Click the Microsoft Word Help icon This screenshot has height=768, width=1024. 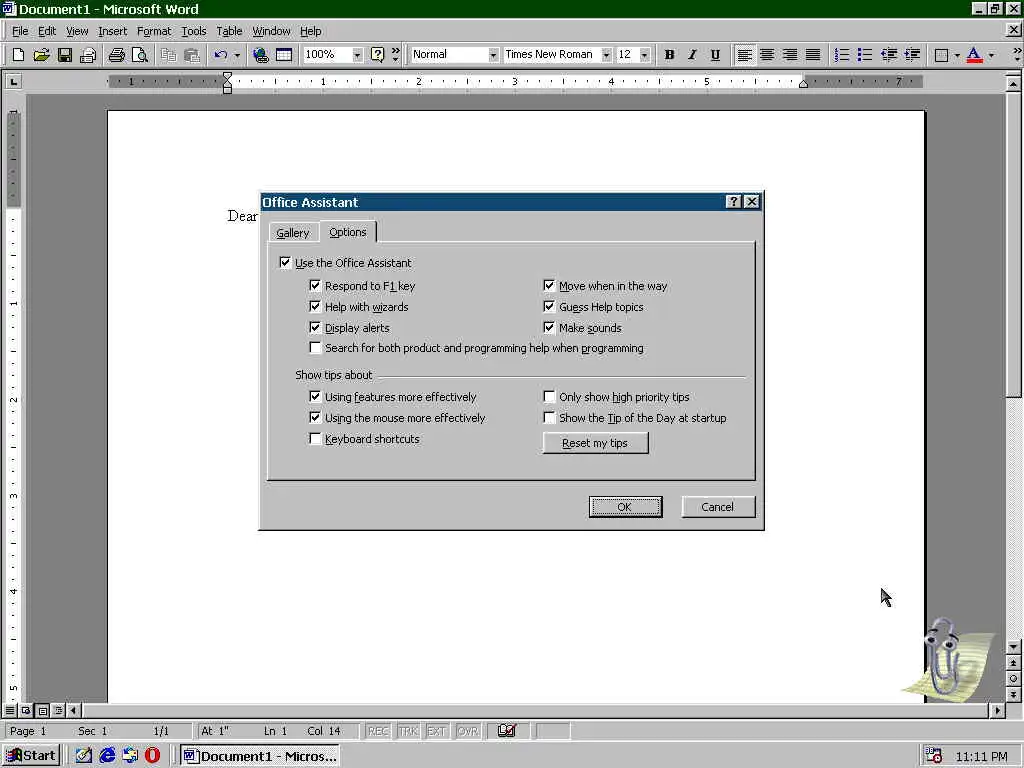click(x=377, y=55)
